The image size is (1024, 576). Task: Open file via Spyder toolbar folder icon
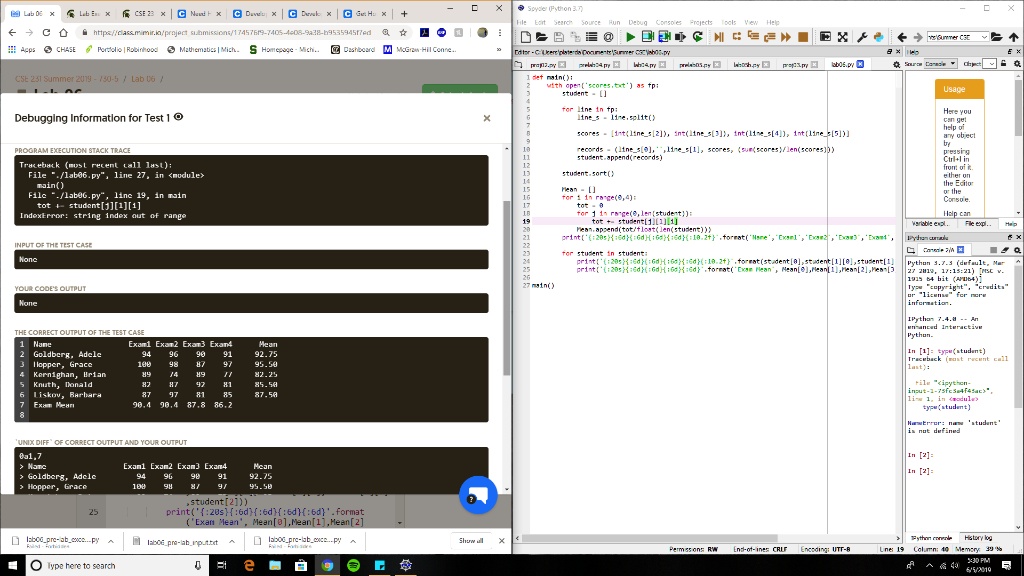pyautogui.click(x=542, y=37)
